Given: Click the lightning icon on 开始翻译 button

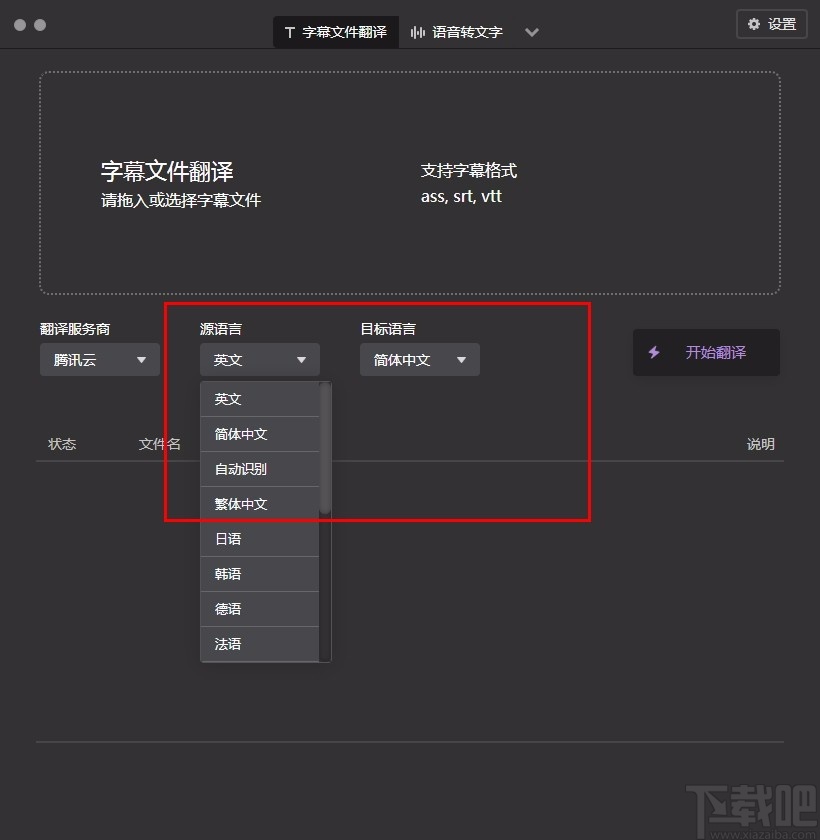Looking at the screenshot, I should (x=655, y=352).
